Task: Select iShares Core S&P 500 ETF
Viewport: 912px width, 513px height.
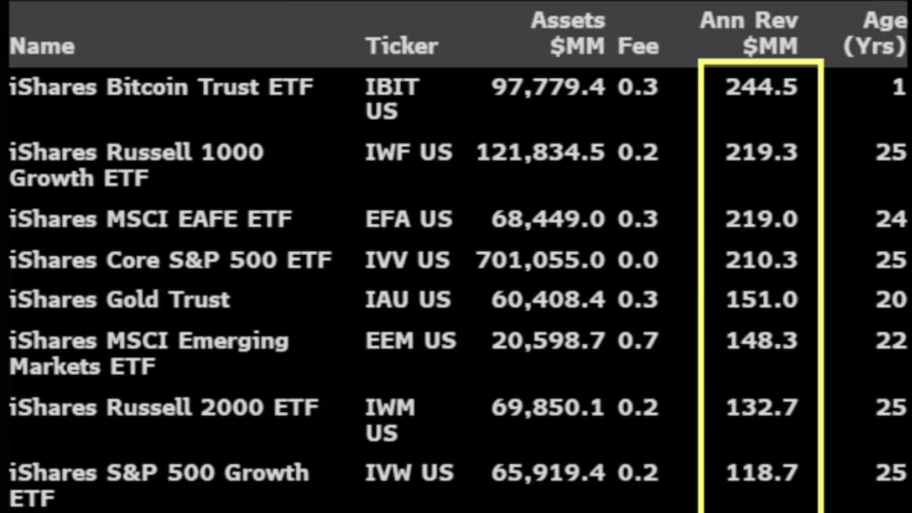Action: pyautogui.click(x=170, y=260)
